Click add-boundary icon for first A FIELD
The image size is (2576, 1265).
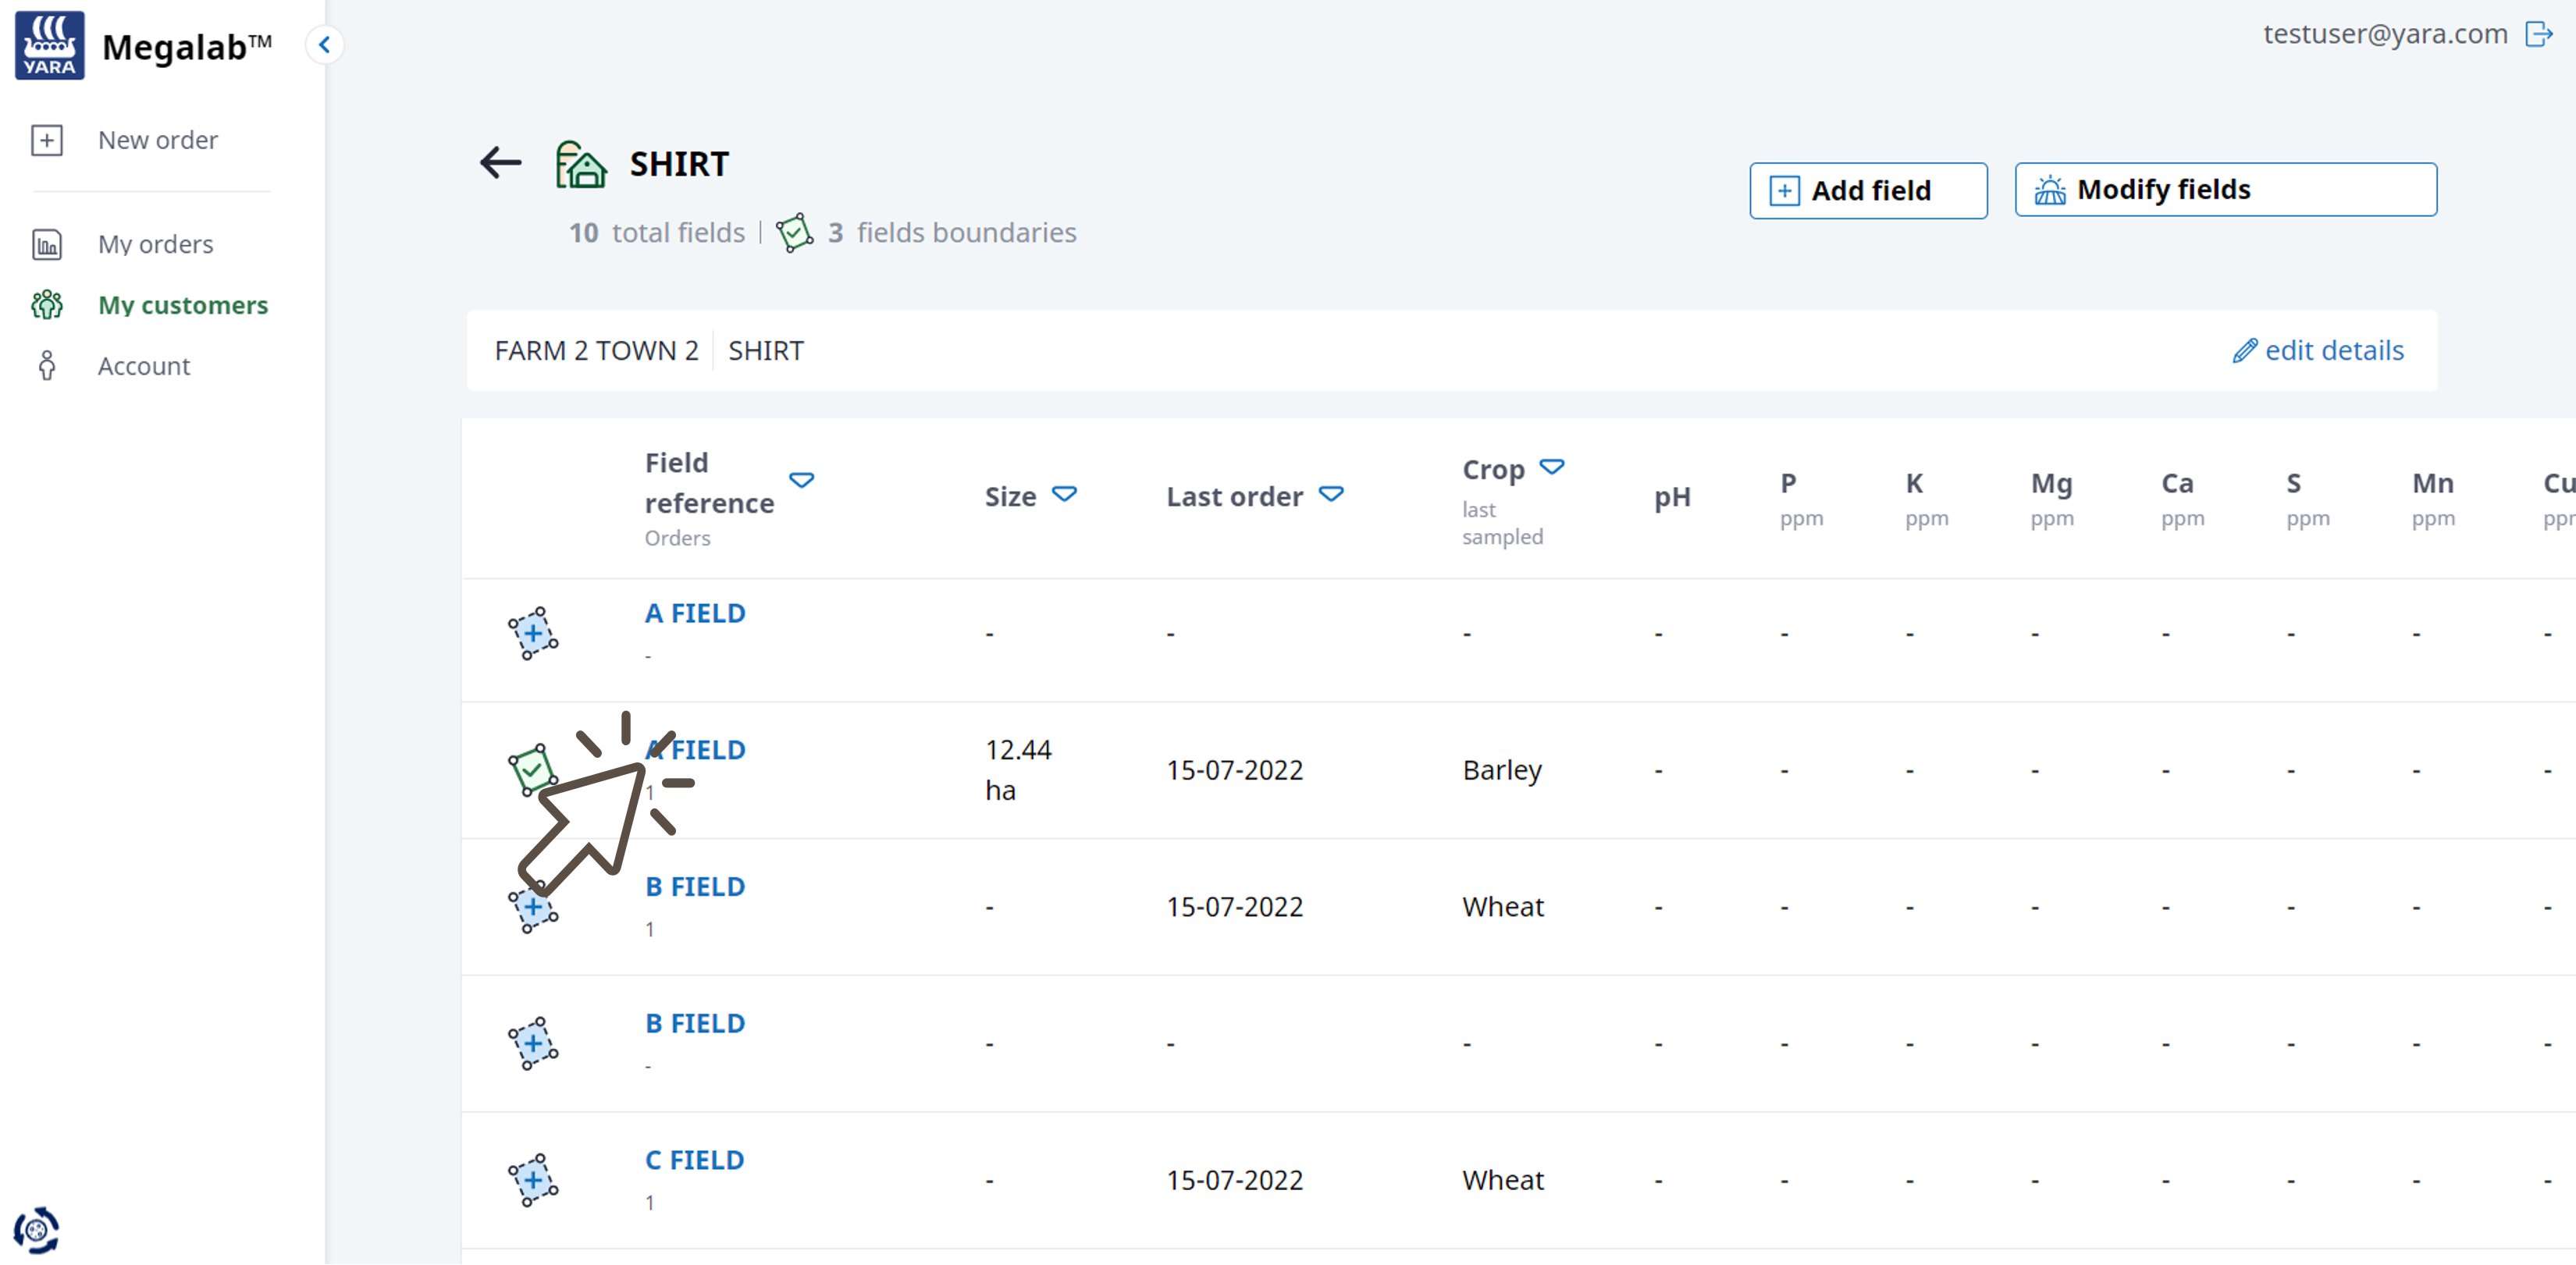coord(533,633)
